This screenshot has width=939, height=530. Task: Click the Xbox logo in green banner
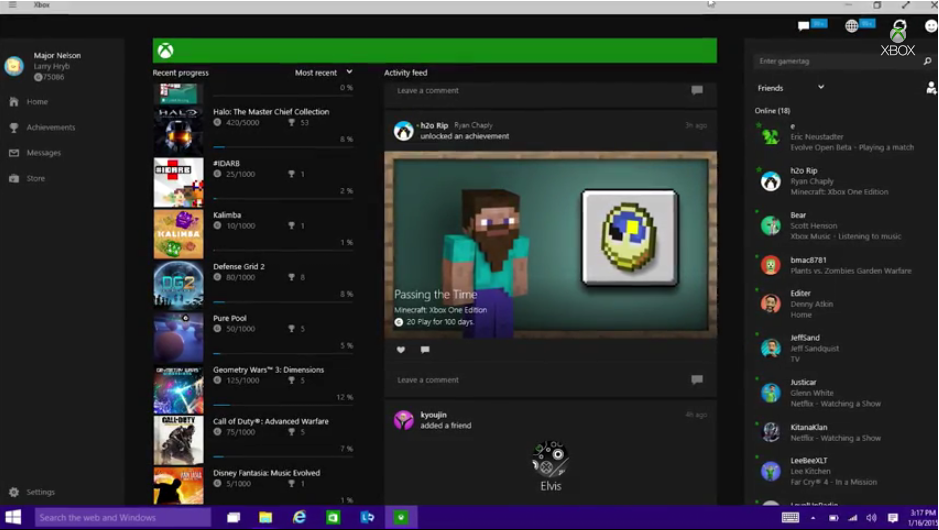tap(165, 50)
